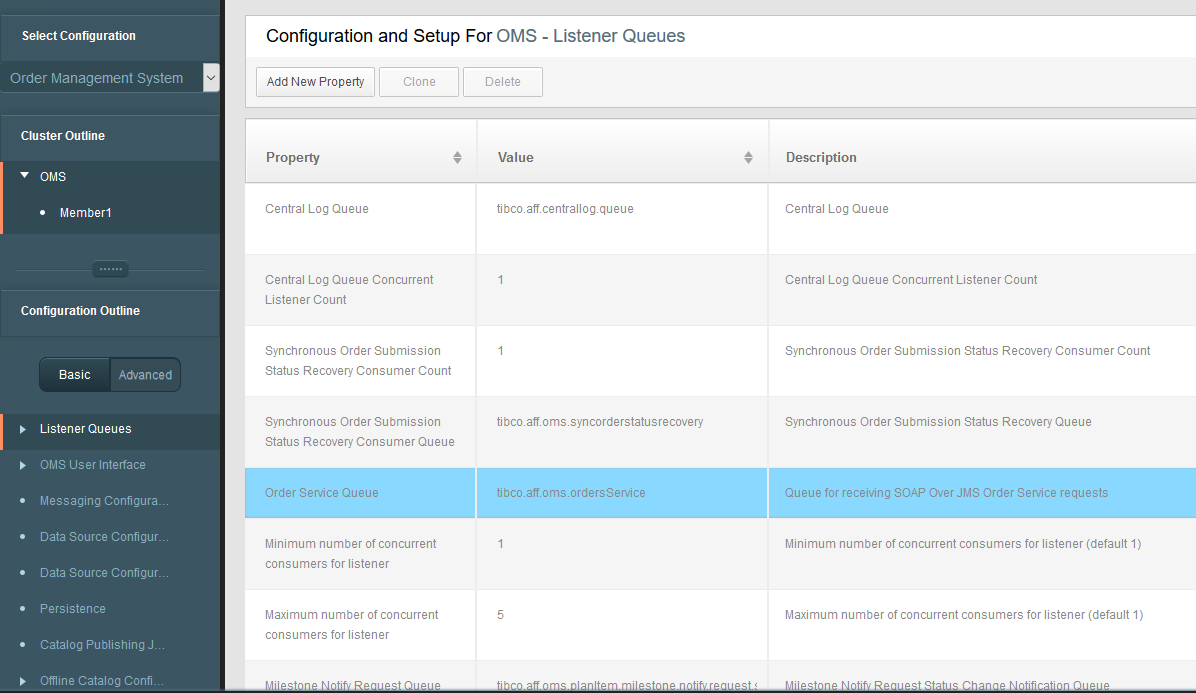Sort table by Property column arrows
Screen dimensions: 1196x693
(457, 158)
